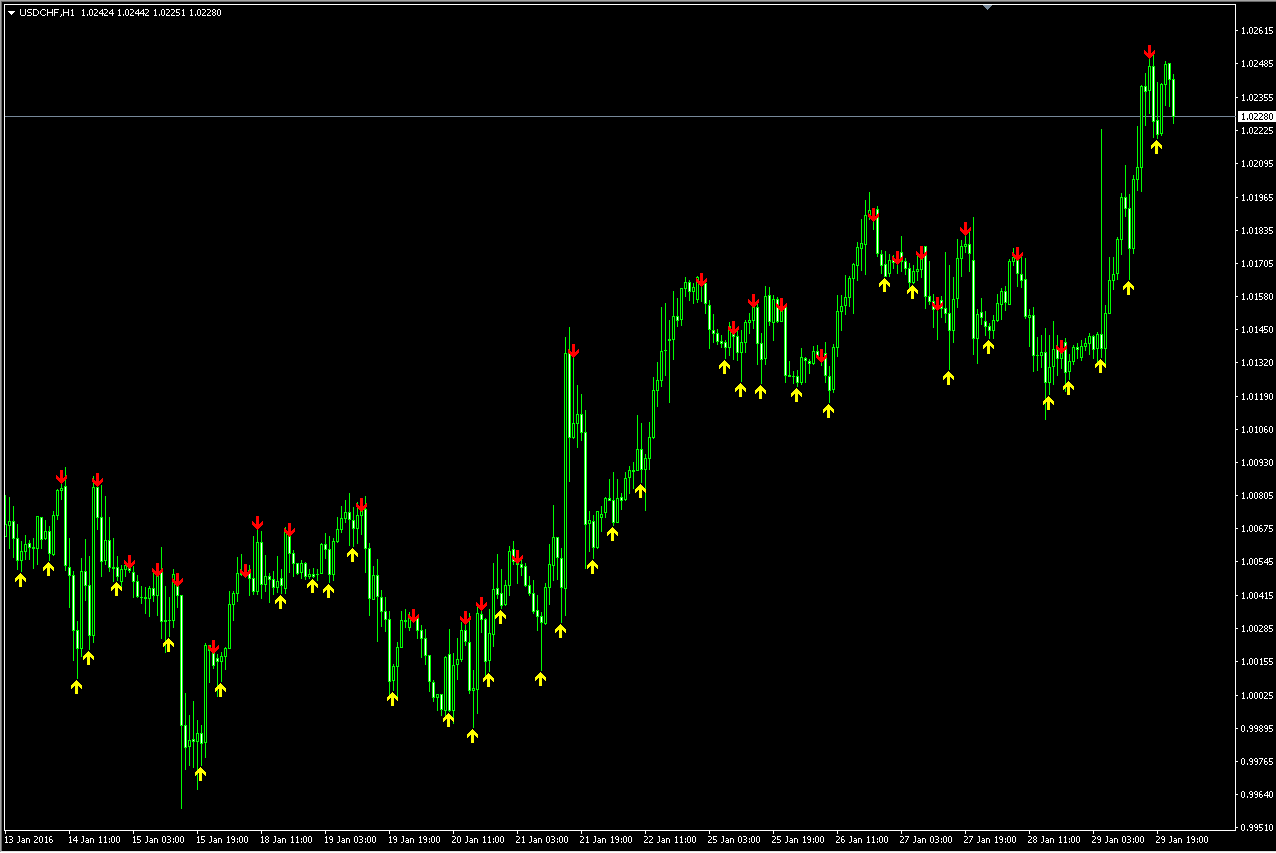This screenshot has width=1276, height=853.
Task: Click price scale value 1.01320
Action: [1256, 363]
